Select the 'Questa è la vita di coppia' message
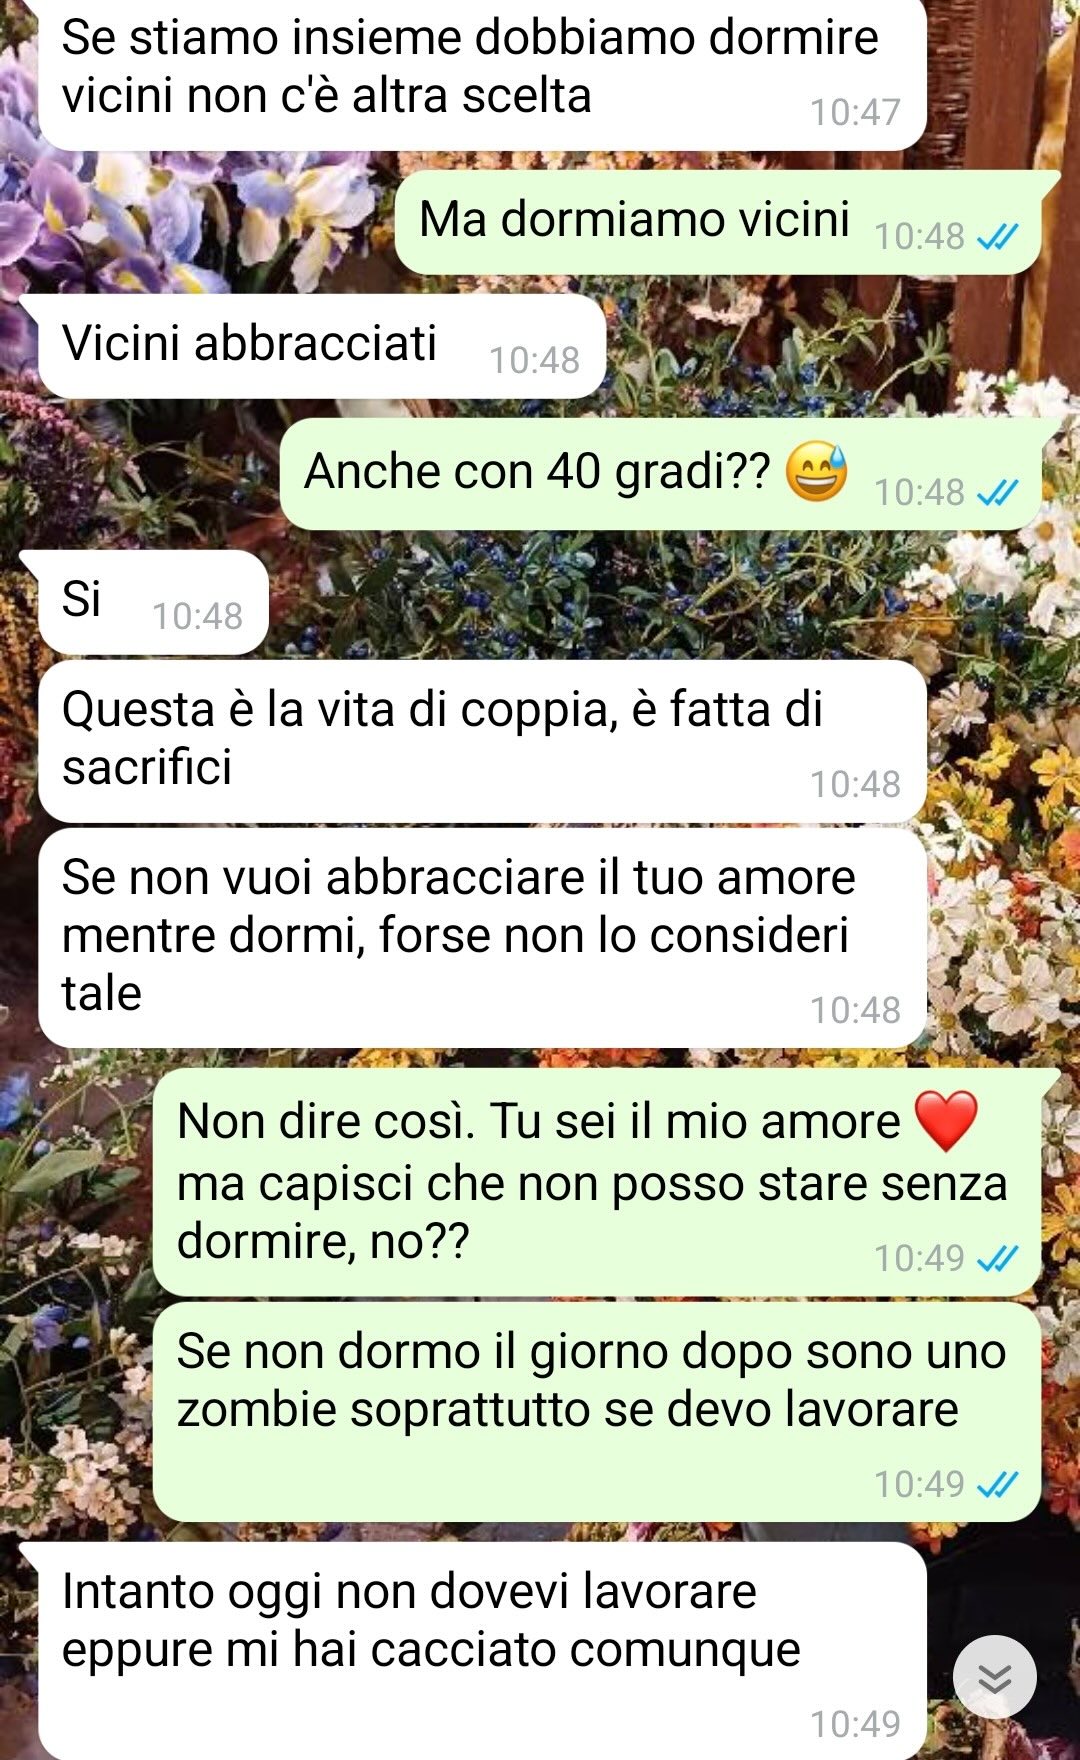The width and height of the screenshot is (1080, 1760). (x=482, y=741)
